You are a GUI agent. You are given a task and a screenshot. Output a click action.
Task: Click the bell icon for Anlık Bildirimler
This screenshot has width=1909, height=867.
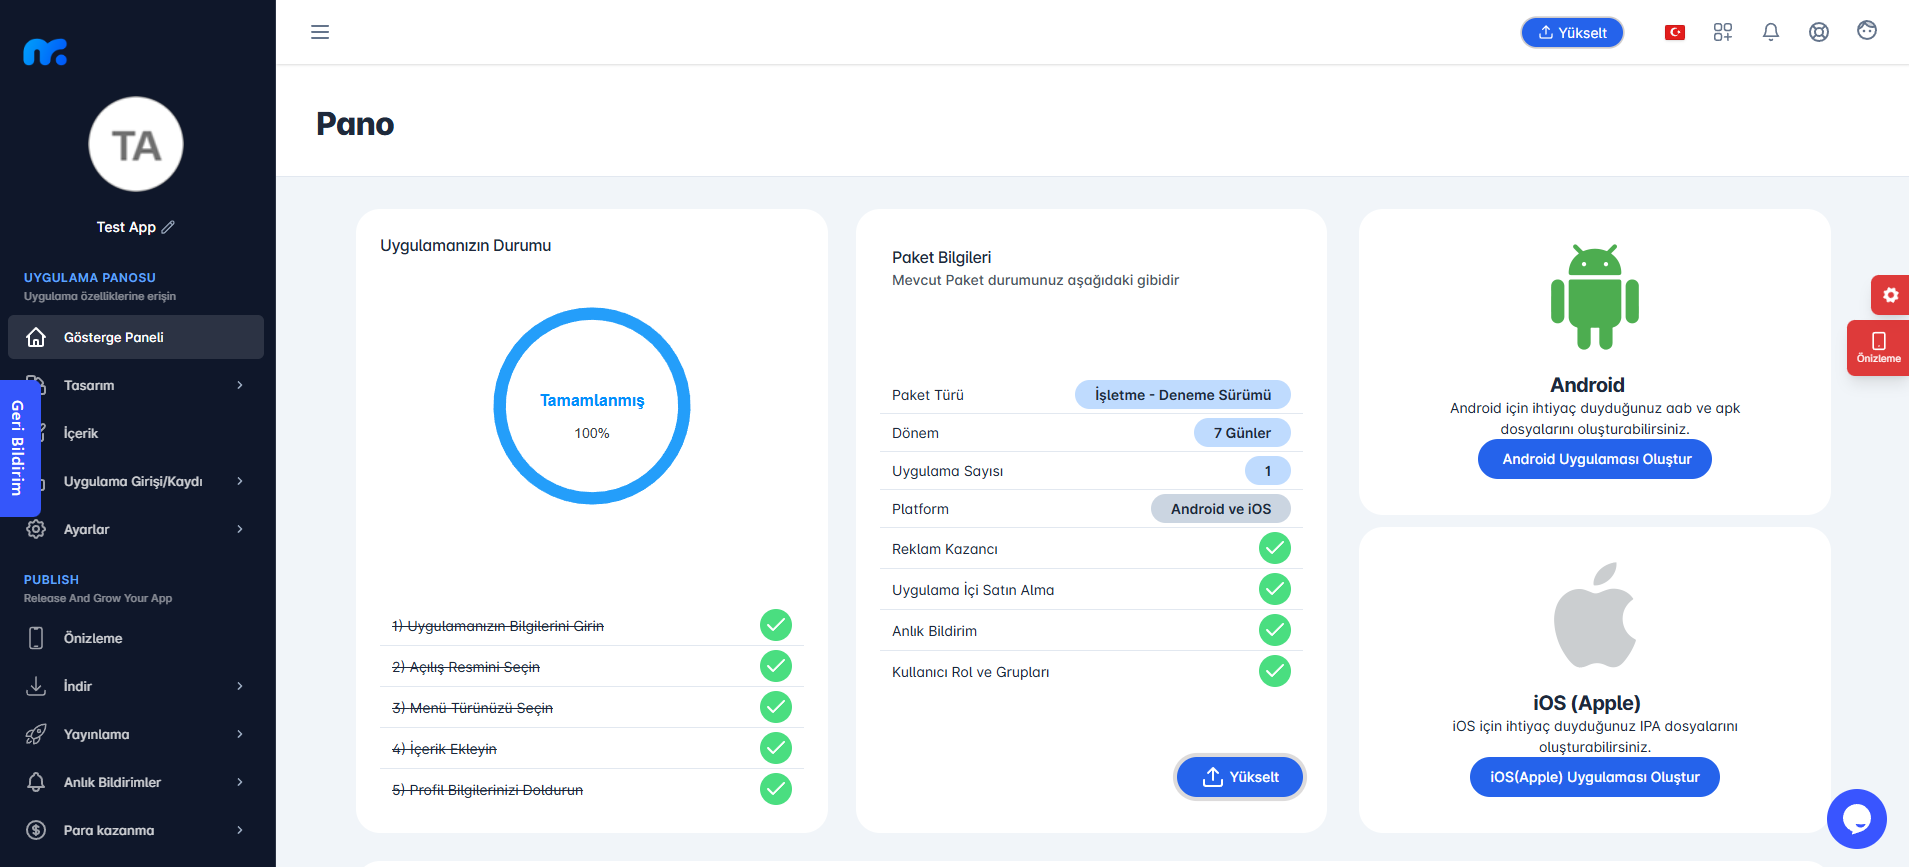pyautogui.click(x=36, y=782)
